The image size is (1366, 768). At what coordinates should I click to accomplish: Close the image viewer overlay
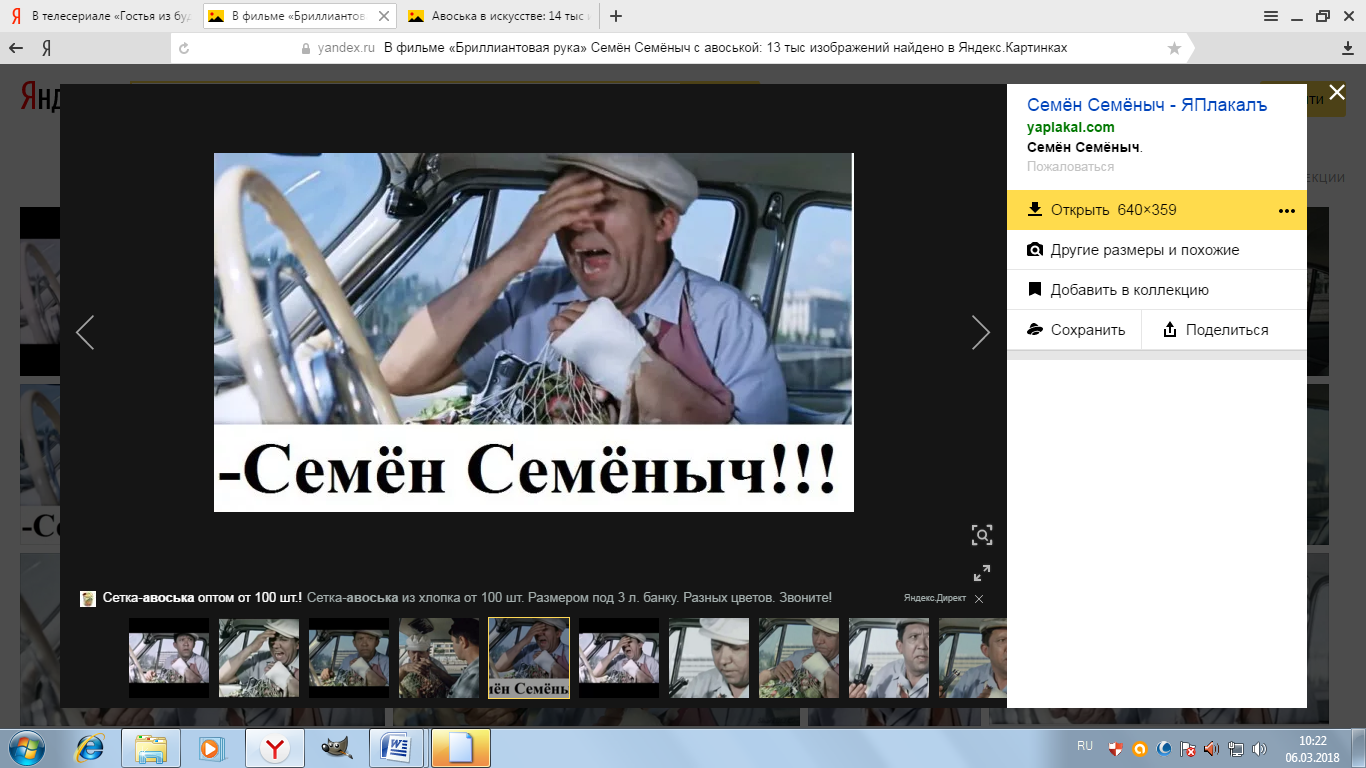click(x=1337, y=93)
